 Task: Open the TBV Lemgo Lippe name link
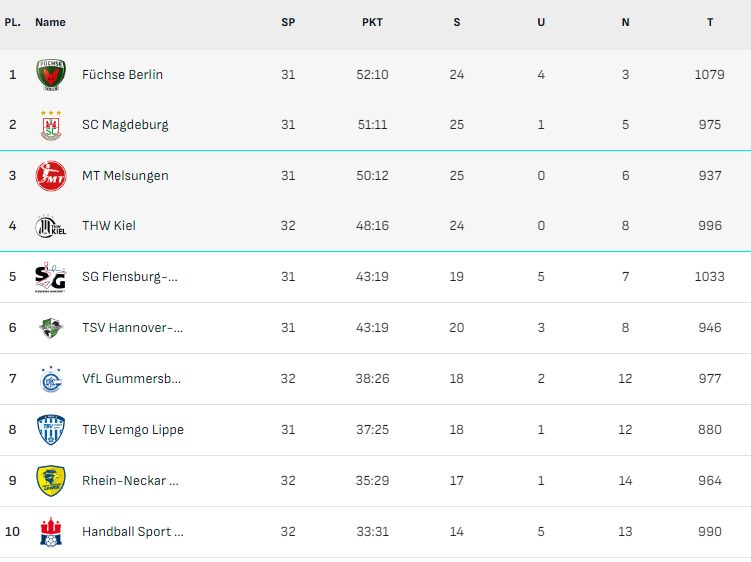tap(133, 430)
